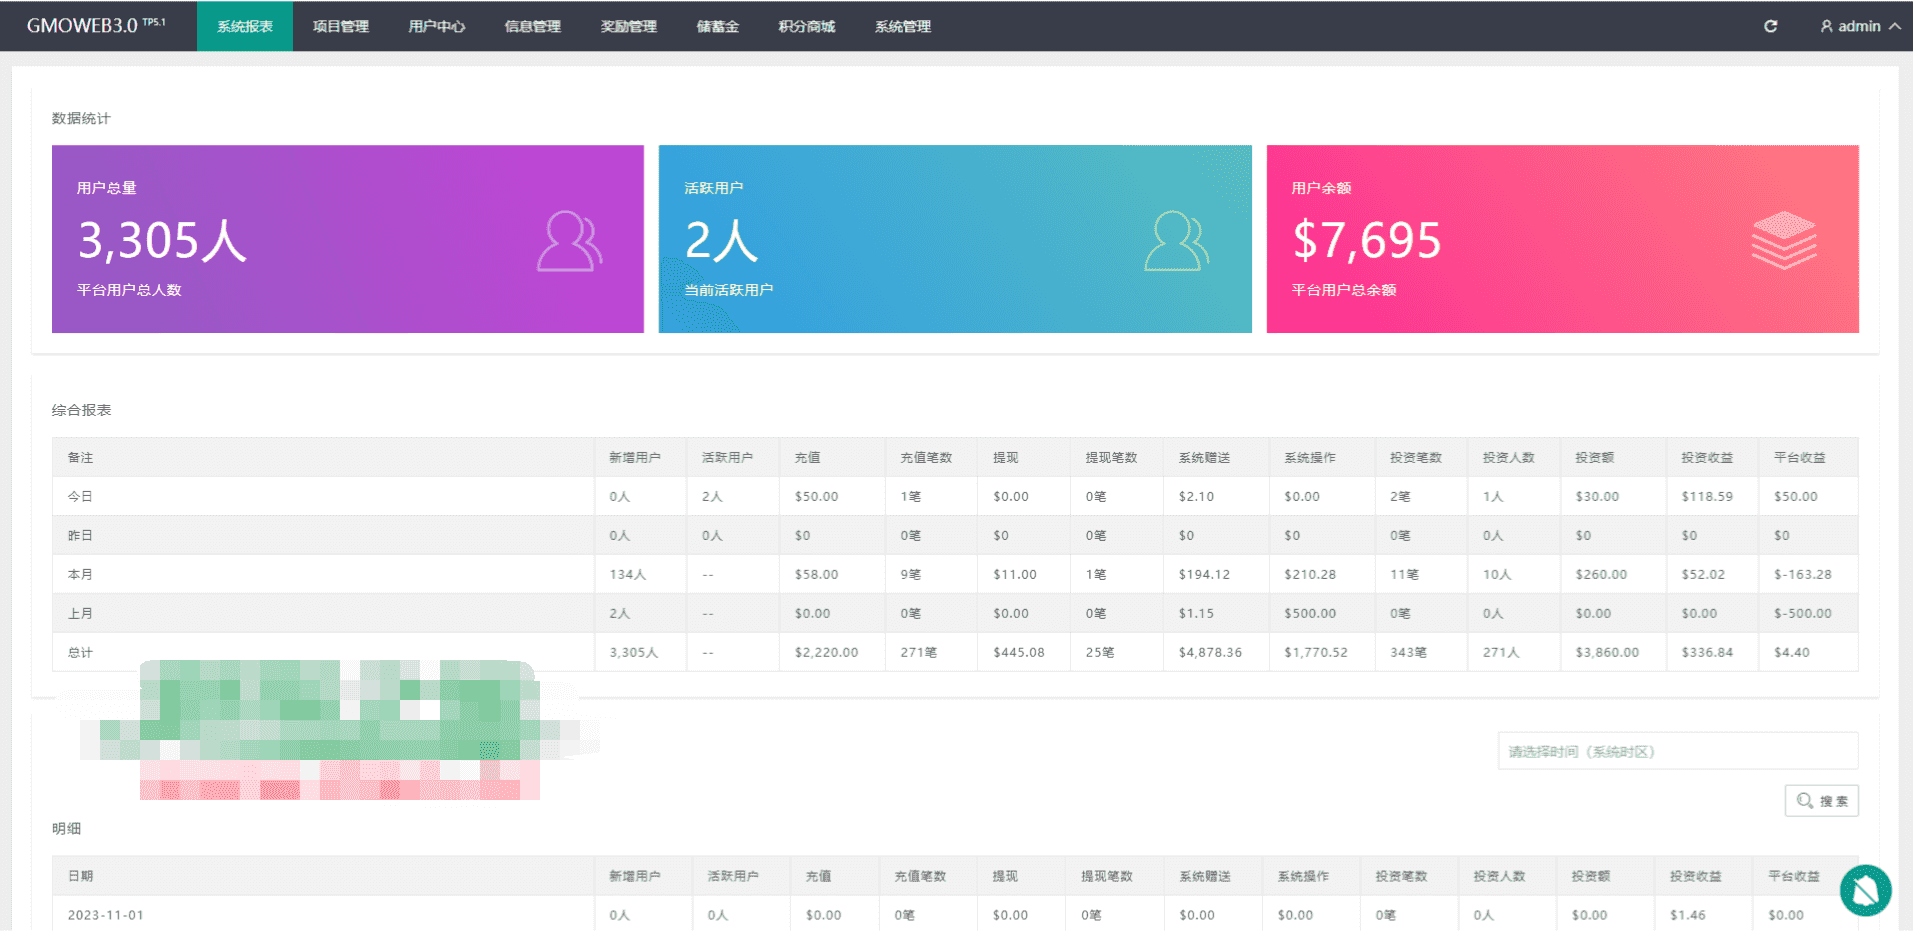
Task: Open the 系统管理 menu
Action: coord(903,26)
